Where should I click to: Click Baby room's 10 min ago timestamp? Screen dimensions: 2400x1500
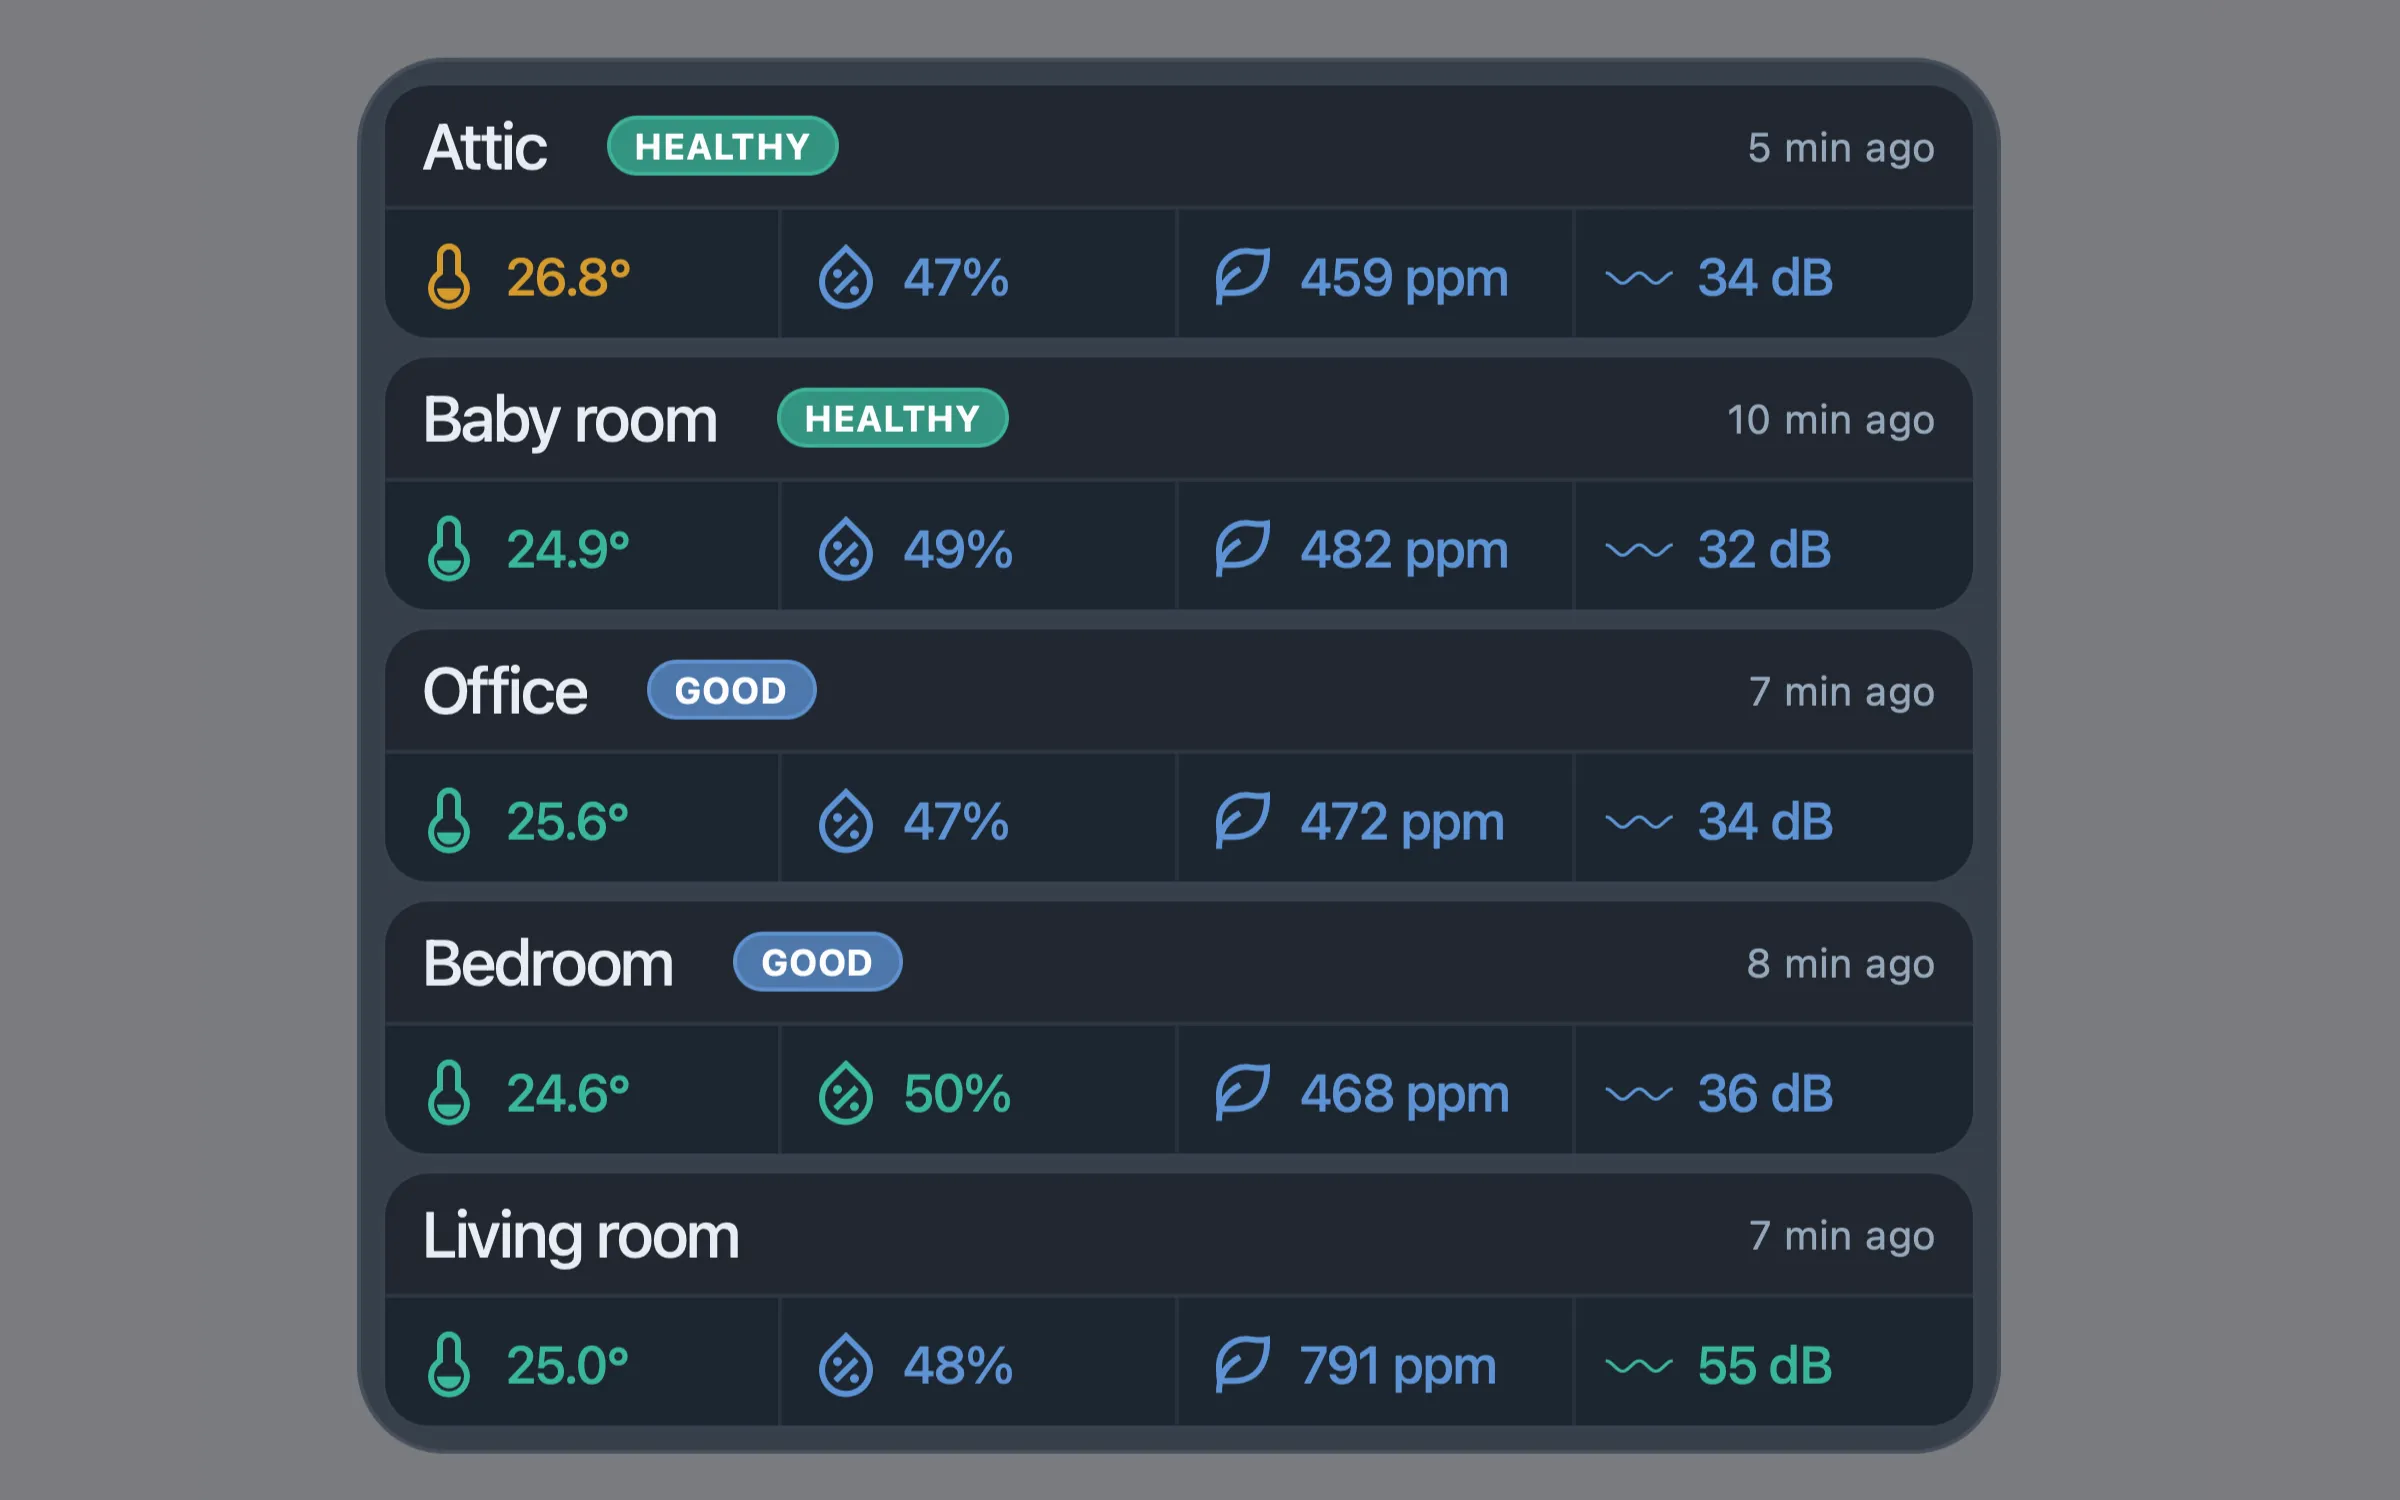click(1830, 421)
